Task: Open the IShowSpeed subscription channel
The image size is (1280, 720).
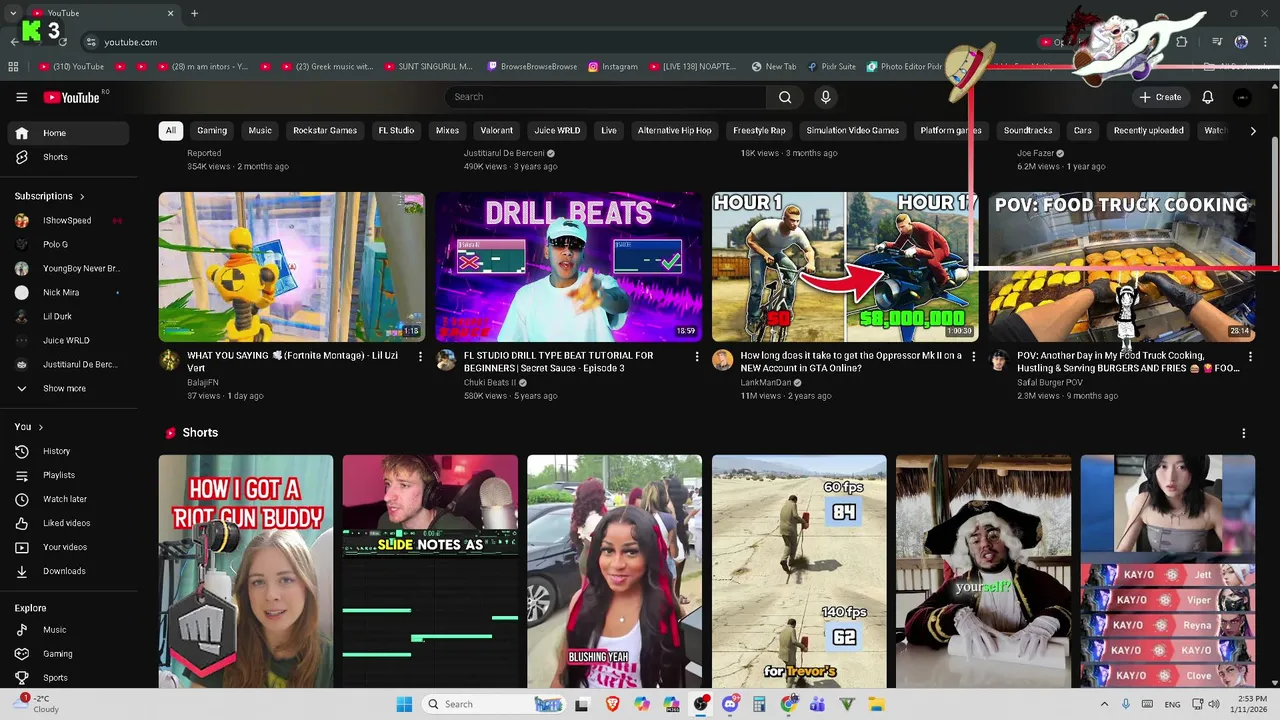Action: [x=66, y=220]
